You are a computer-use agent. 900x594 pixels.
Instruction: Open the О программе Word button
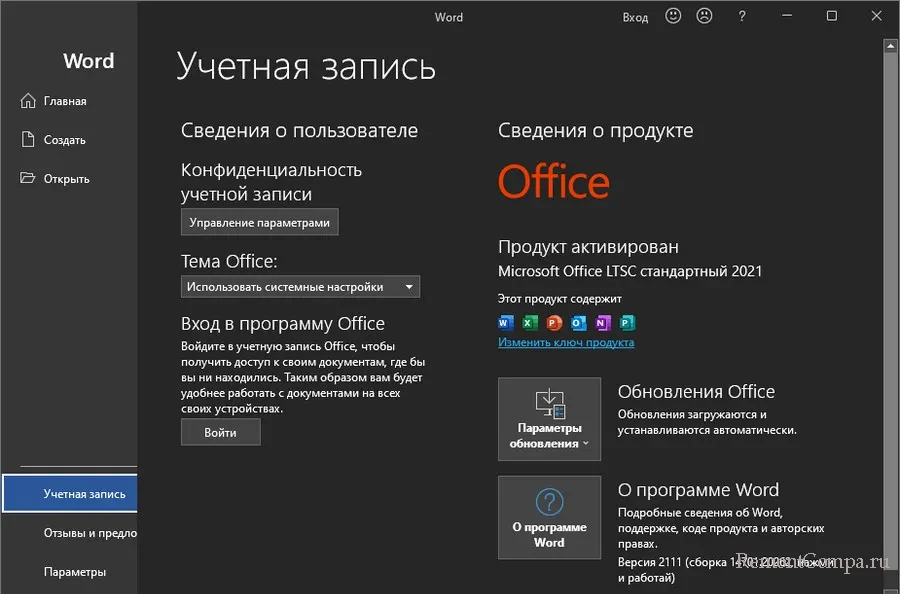pos(549,517)
